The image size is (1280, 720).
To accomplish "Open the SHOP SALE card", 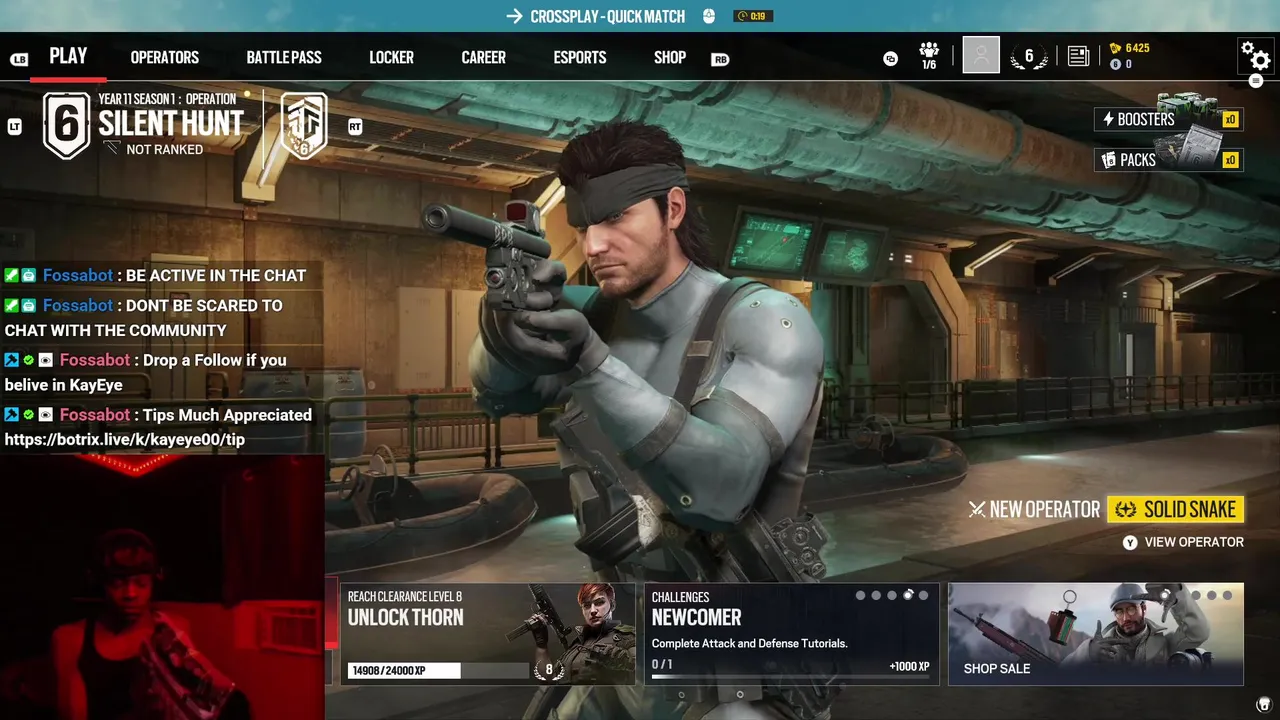I will (1096, 634).
